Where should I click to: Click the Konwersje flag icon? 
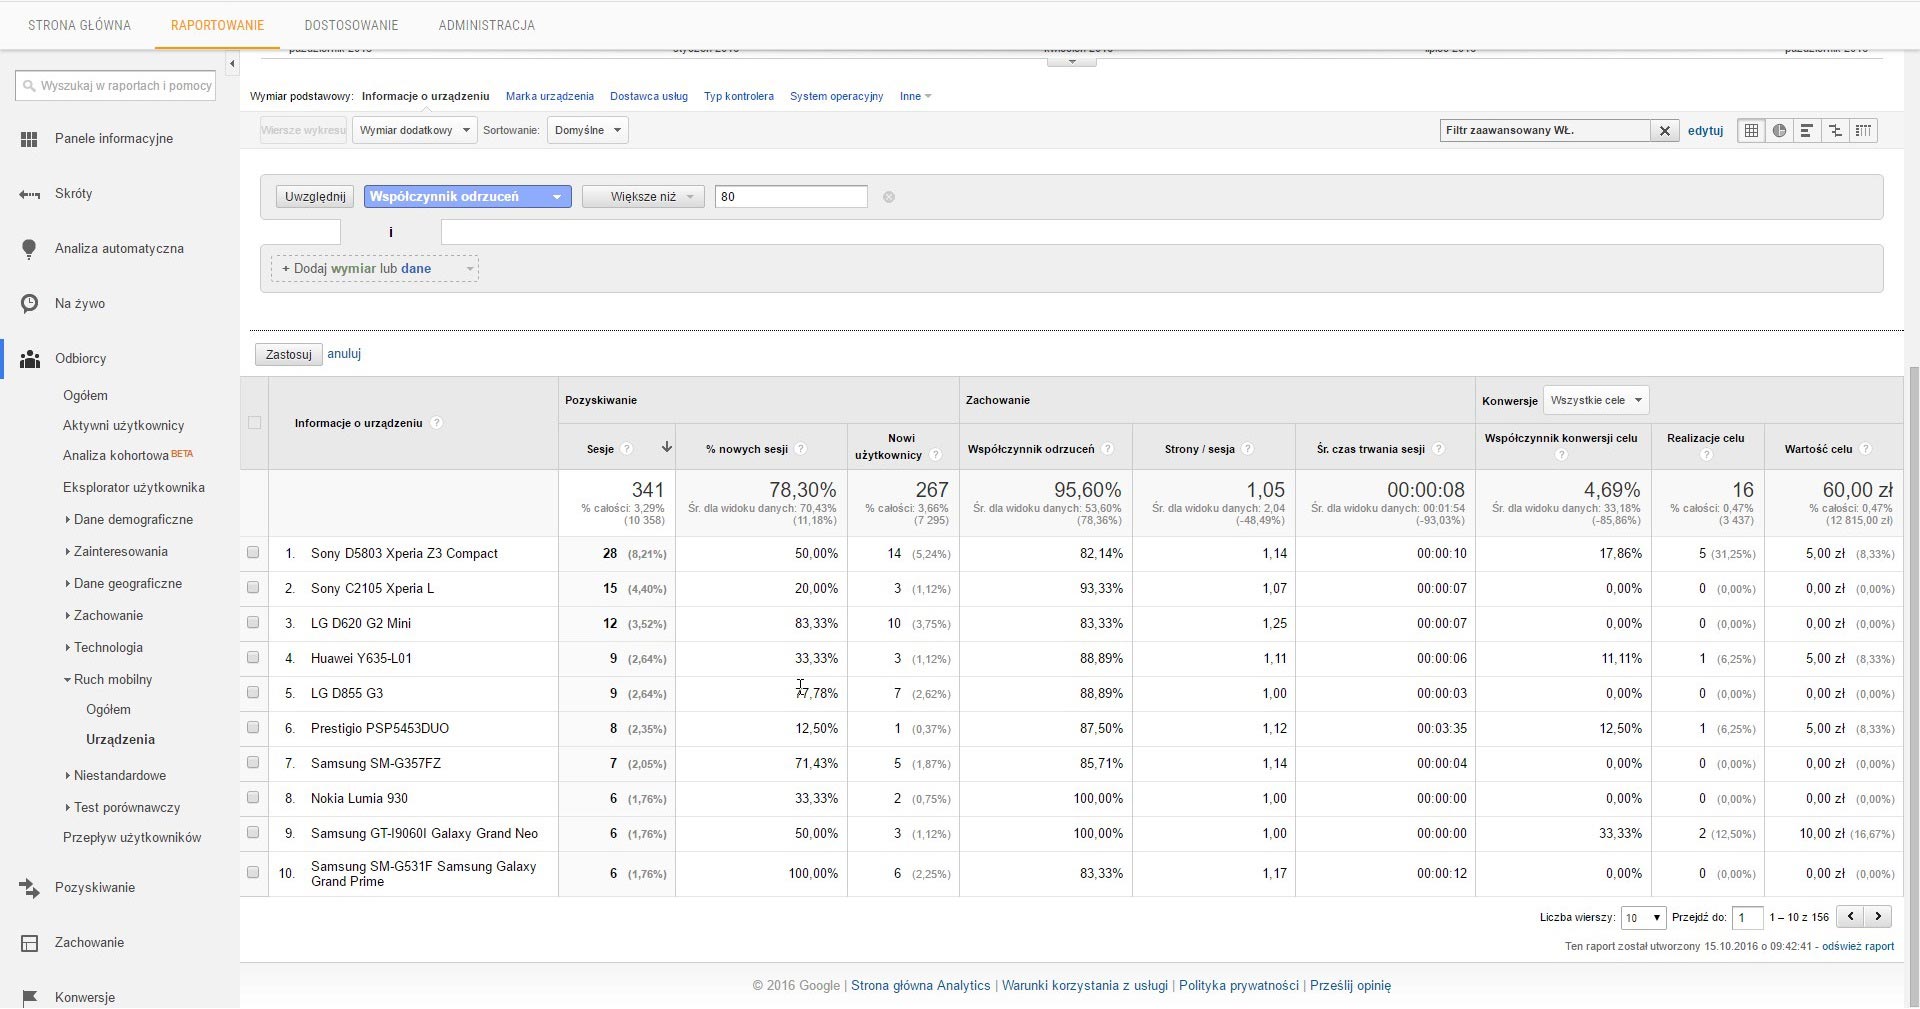coord(29,997)
